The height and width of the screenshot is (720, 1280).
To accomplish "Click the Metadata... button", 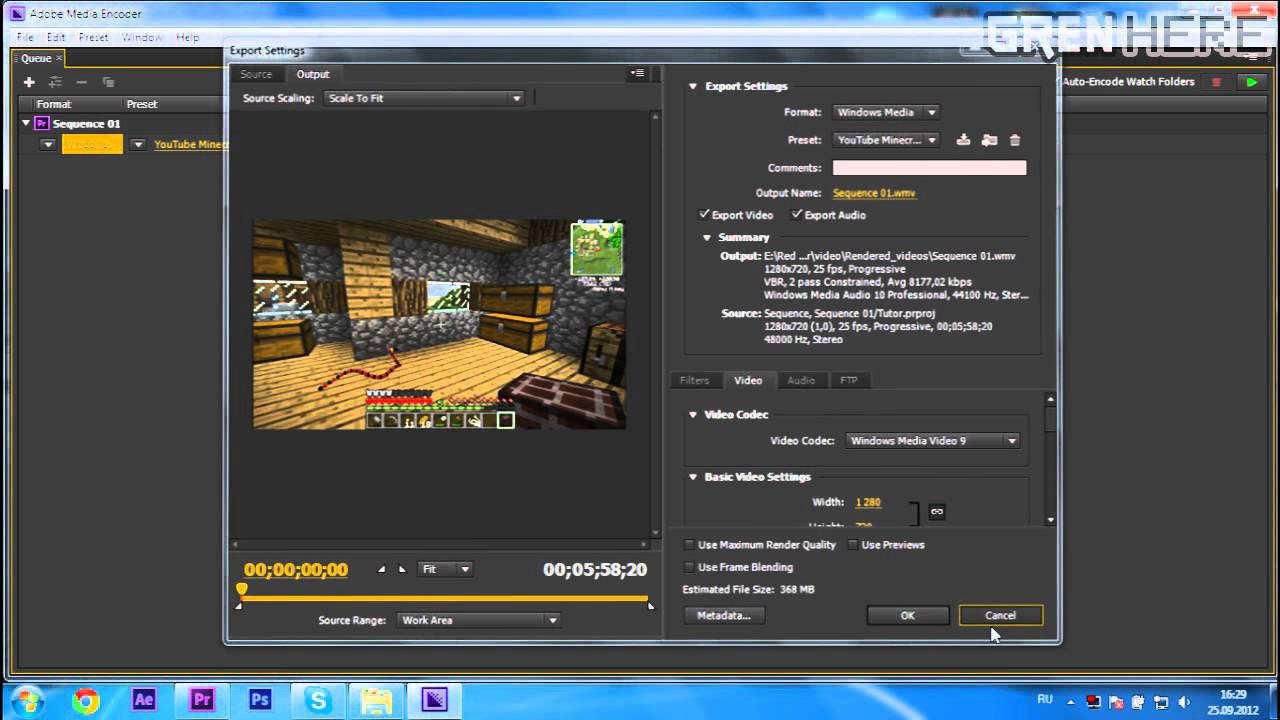I will (x=723, y=615).
